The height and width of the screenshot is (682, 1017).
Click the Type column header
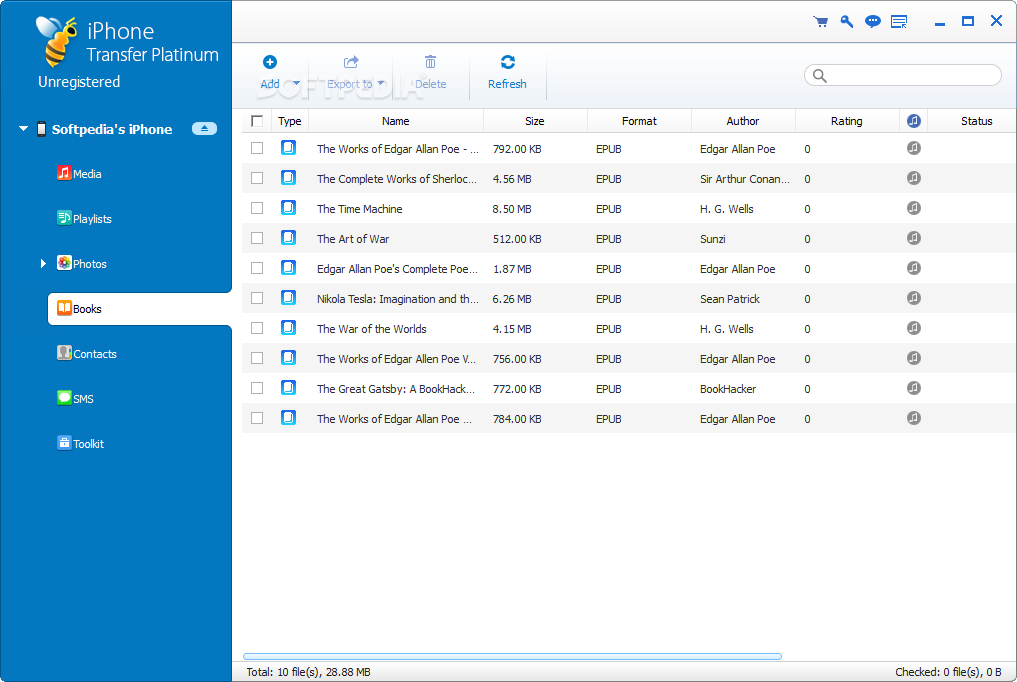point(289,121)
